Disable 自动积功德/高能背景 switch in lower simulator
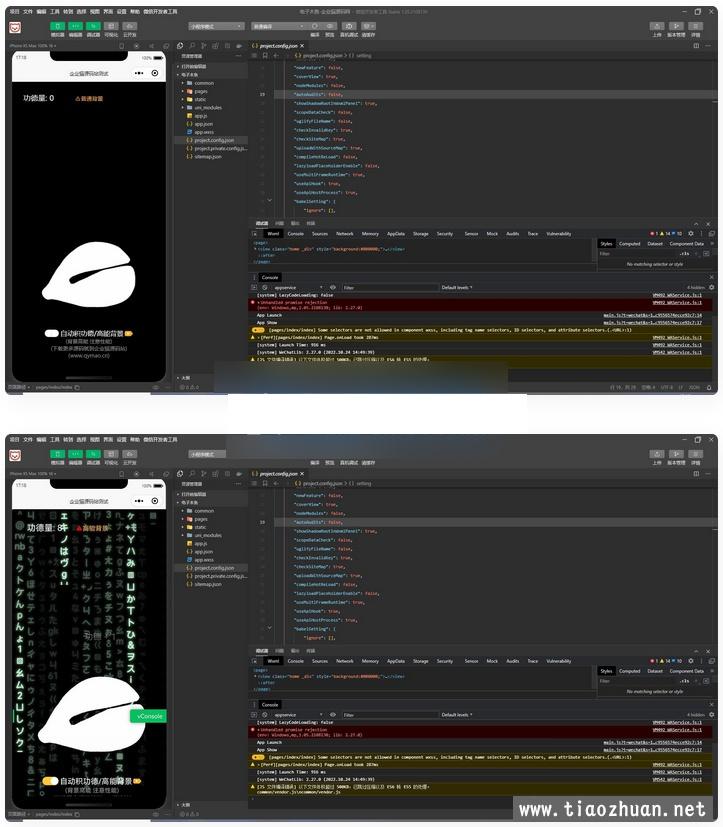 pyautogui.click(x=50, y=781)
